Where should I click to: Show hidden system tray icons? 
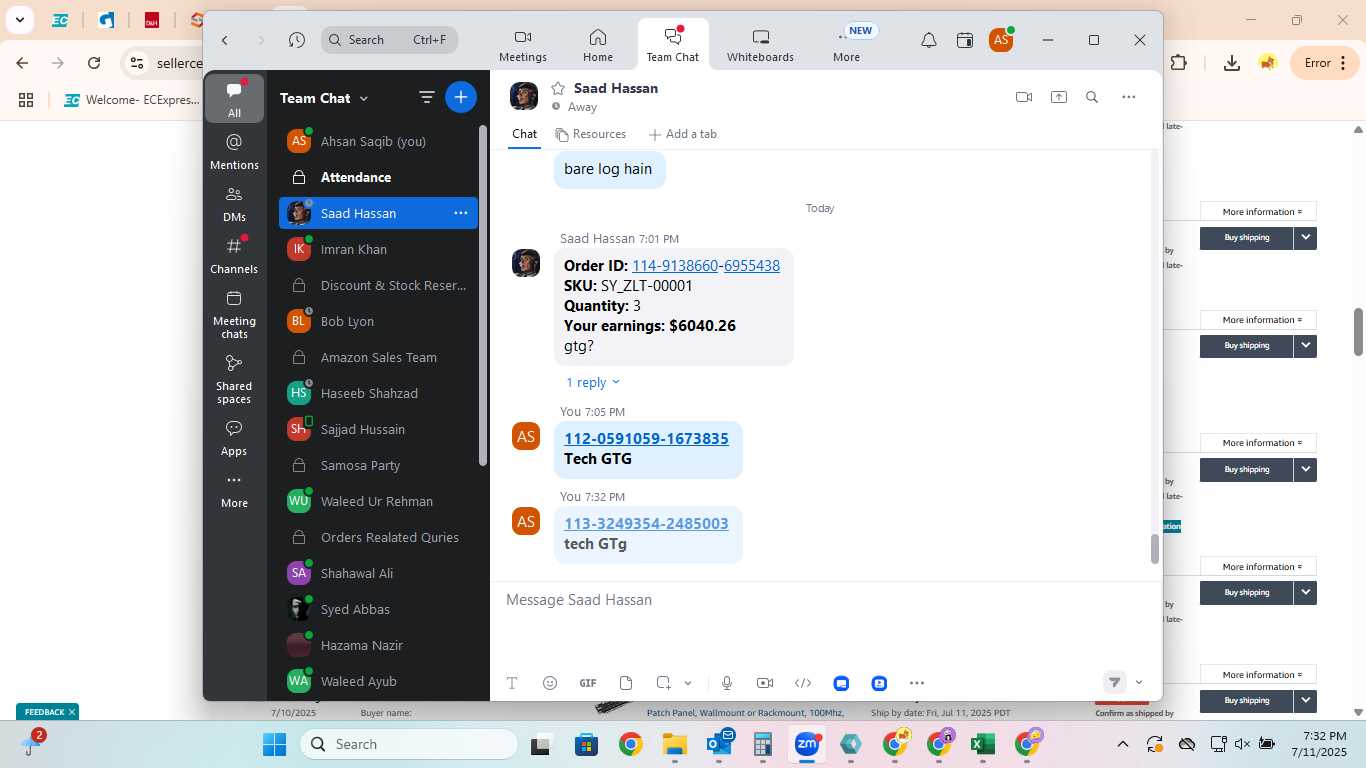[x=1122, y=744]
